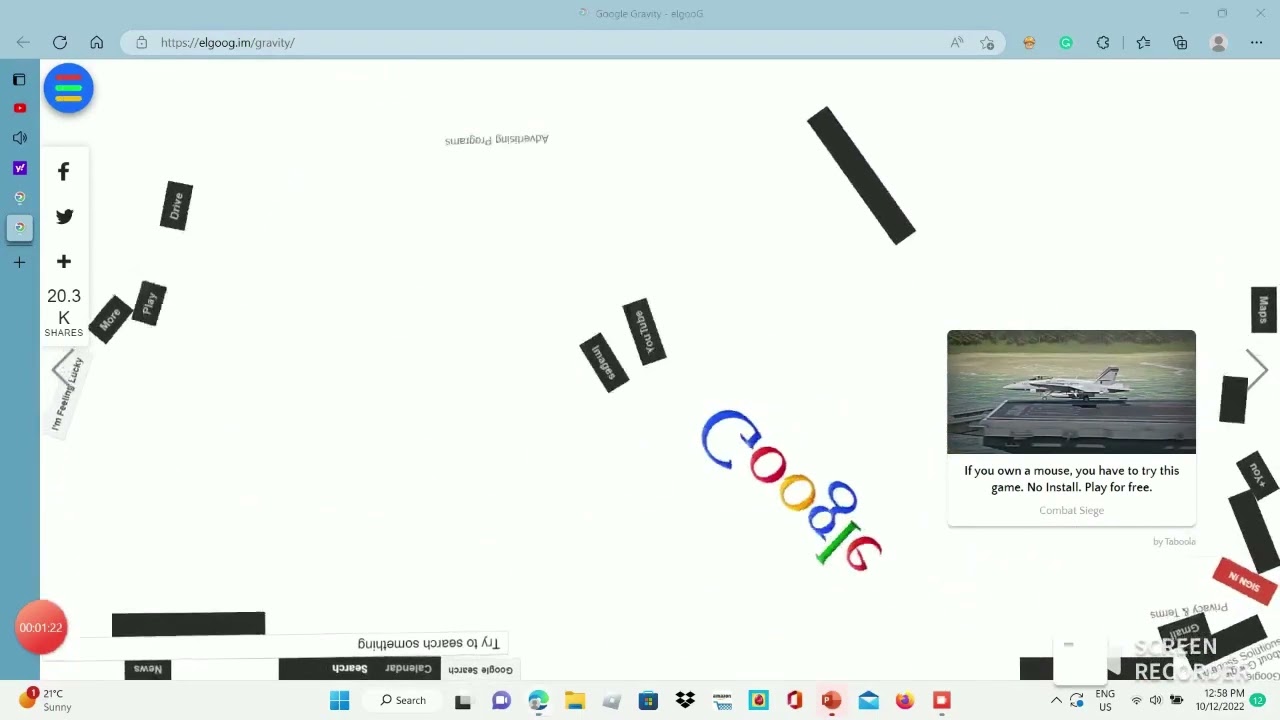
Task: Click the Maps block at right edge
Action: (x=1264, y=310)
